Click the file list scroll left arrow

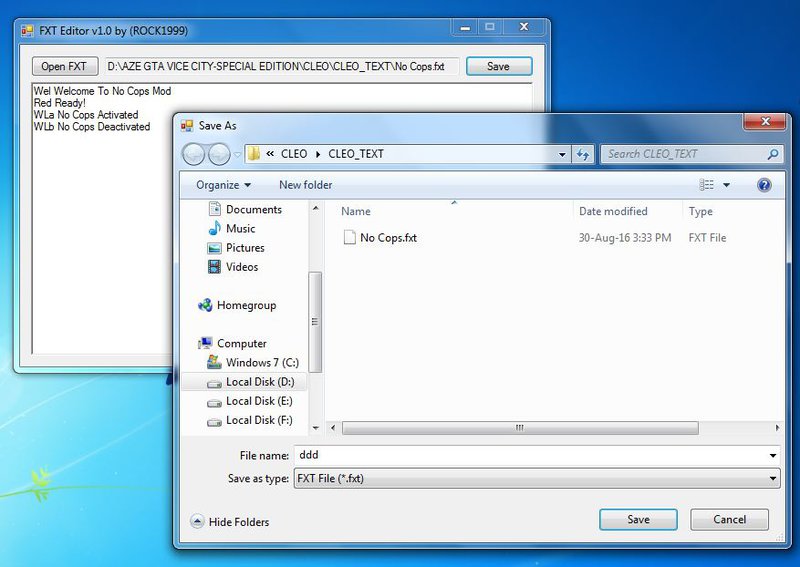(333, 428)
